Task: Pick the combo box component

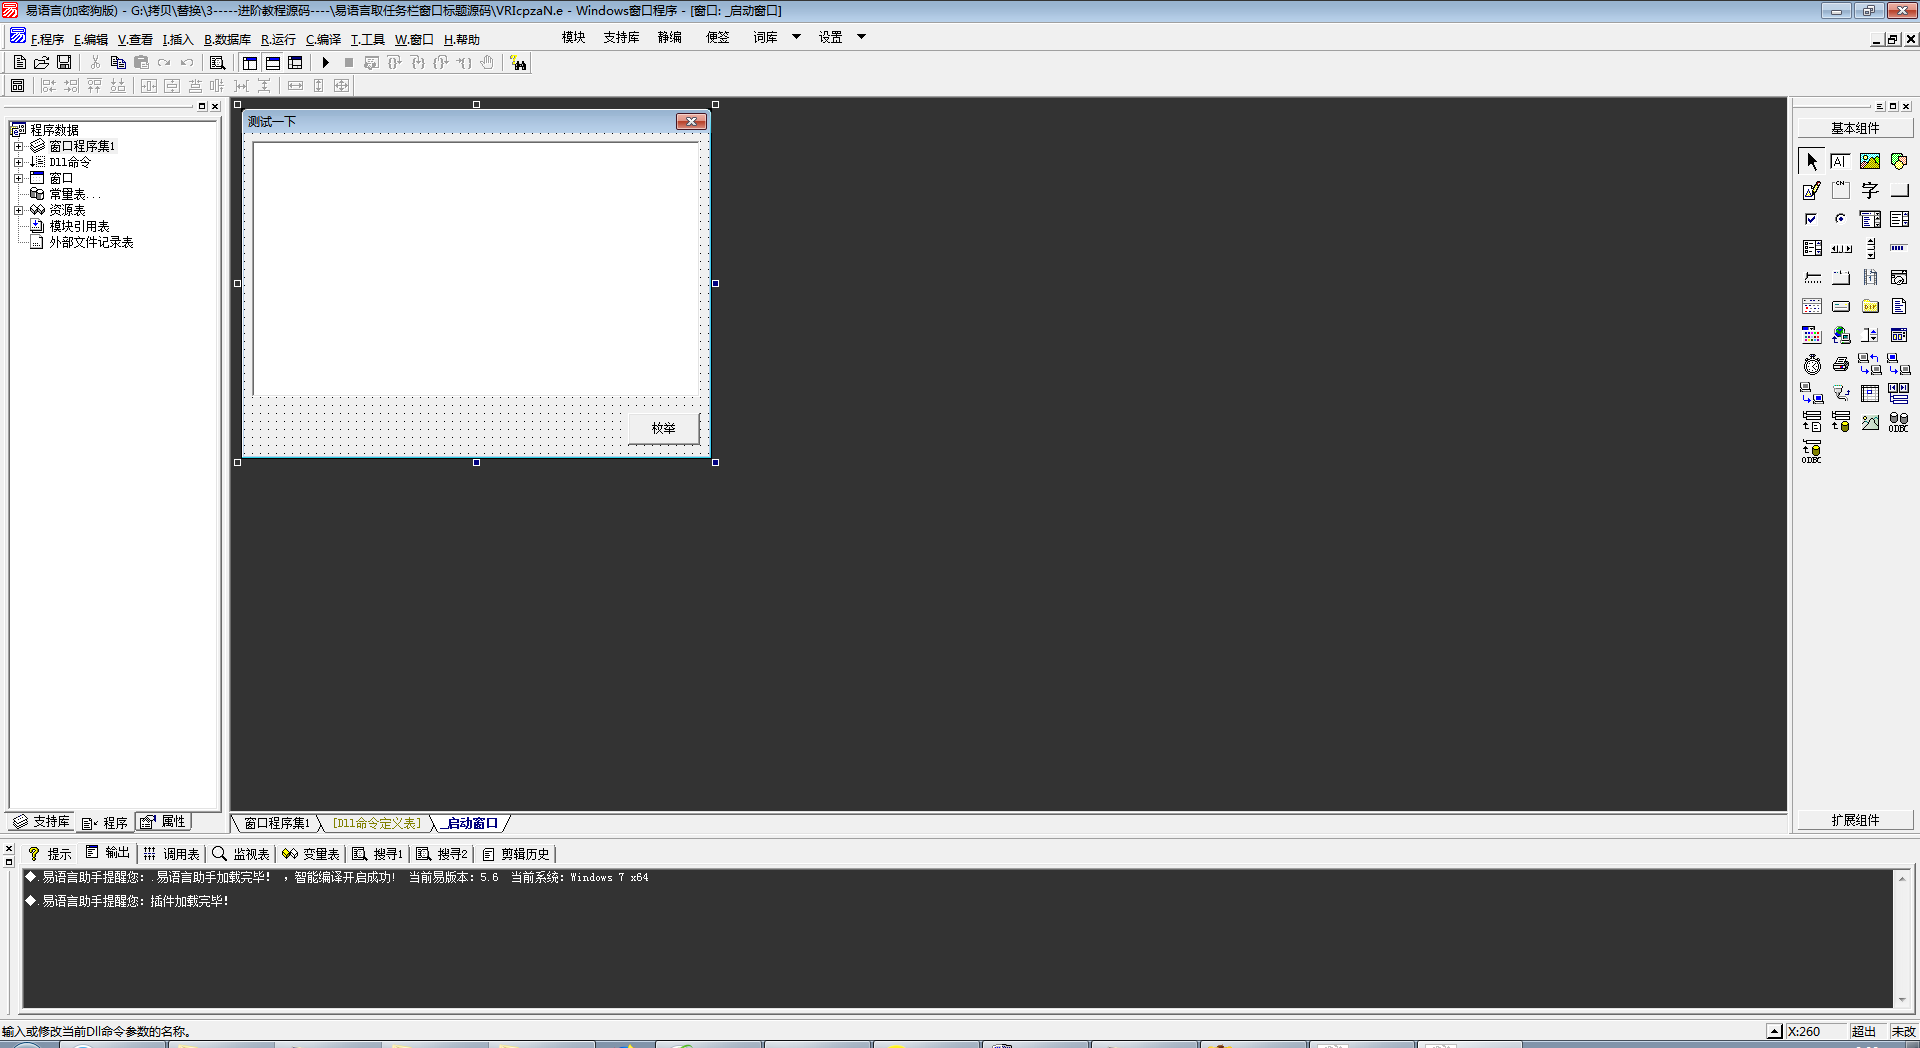Action: 1870,219
